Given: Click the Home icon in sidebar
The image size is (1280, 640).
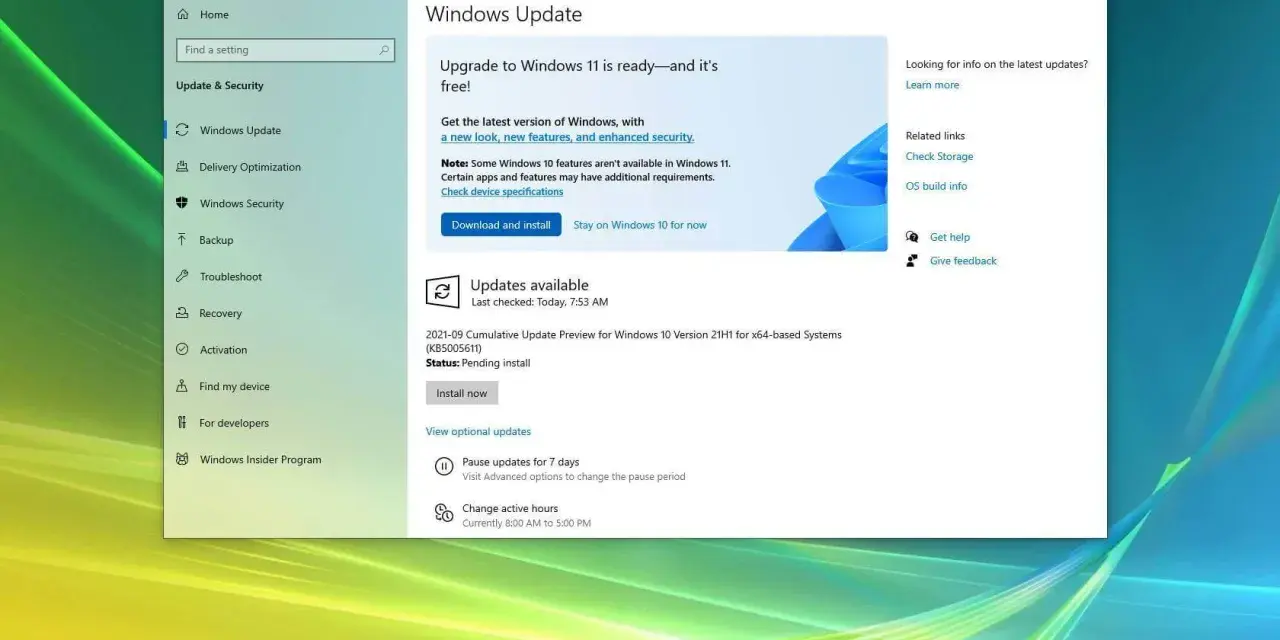Looking at the screenshot, I should pos(182,14).
